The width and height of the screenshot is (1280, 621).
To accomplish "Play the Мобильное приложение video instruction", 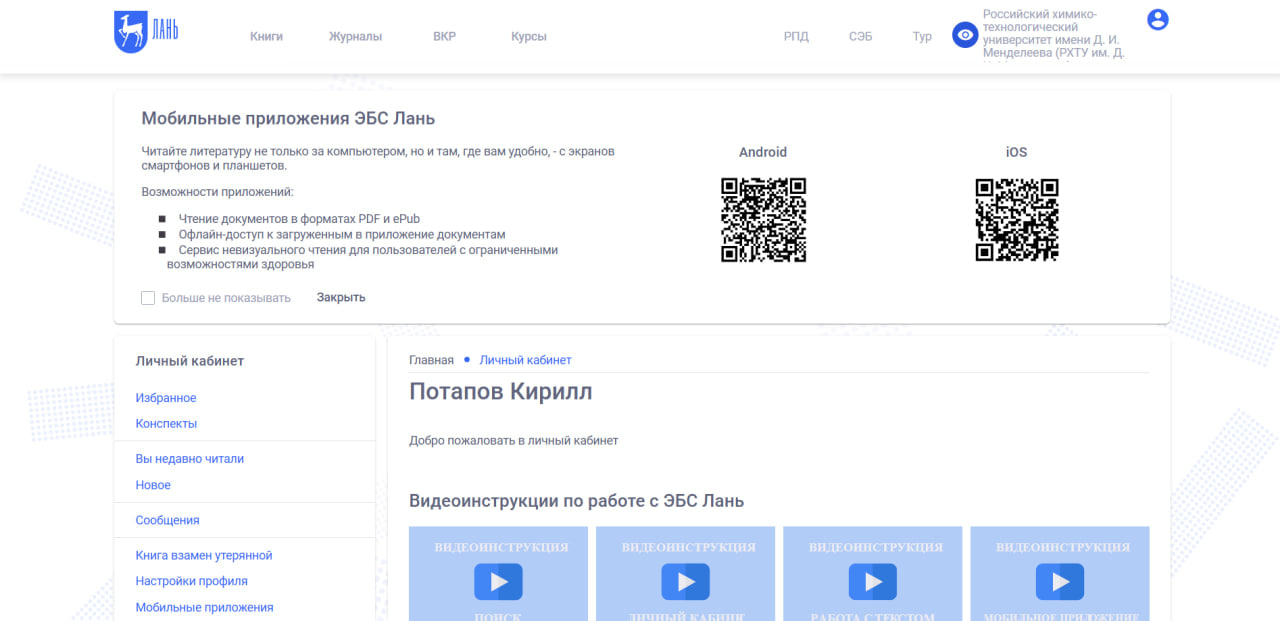I will [1059, 581].
